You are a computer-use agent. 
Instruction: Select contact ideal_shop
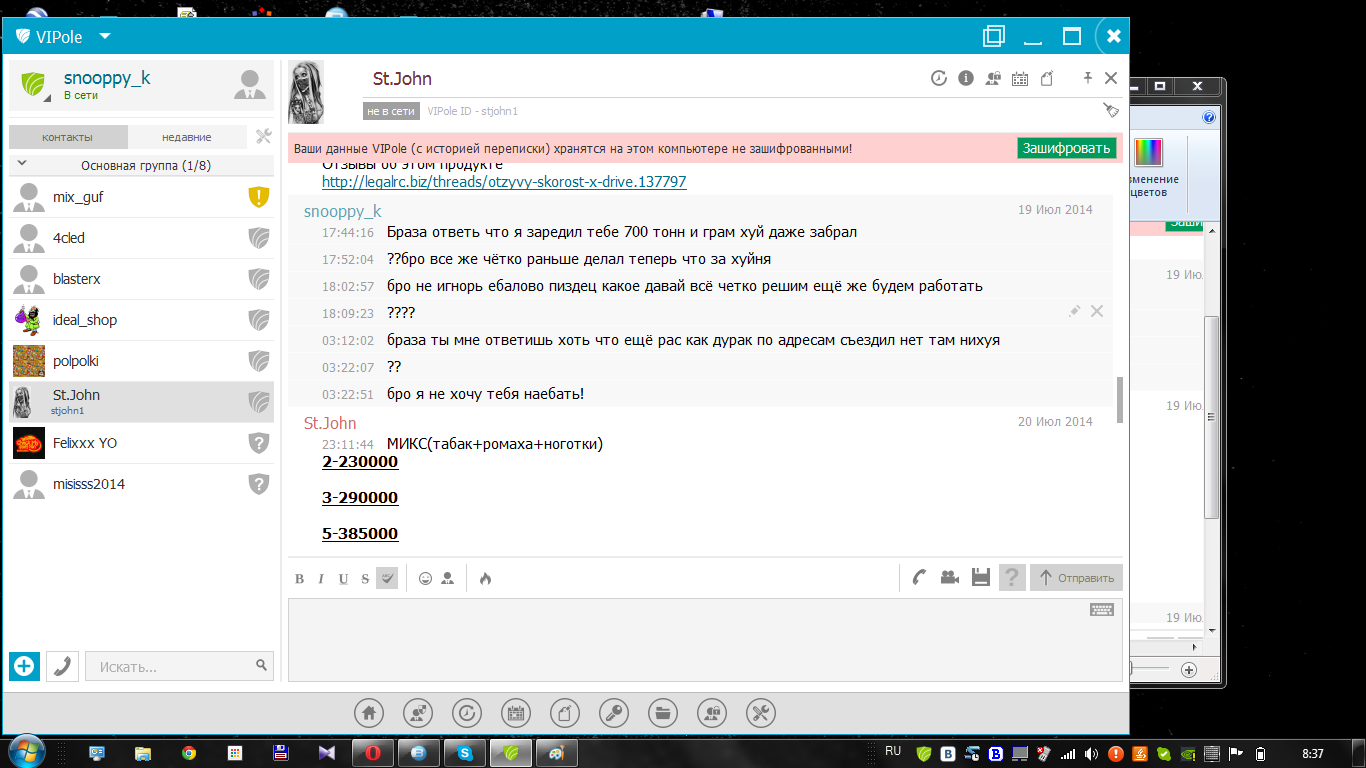[x=142, y=320]
